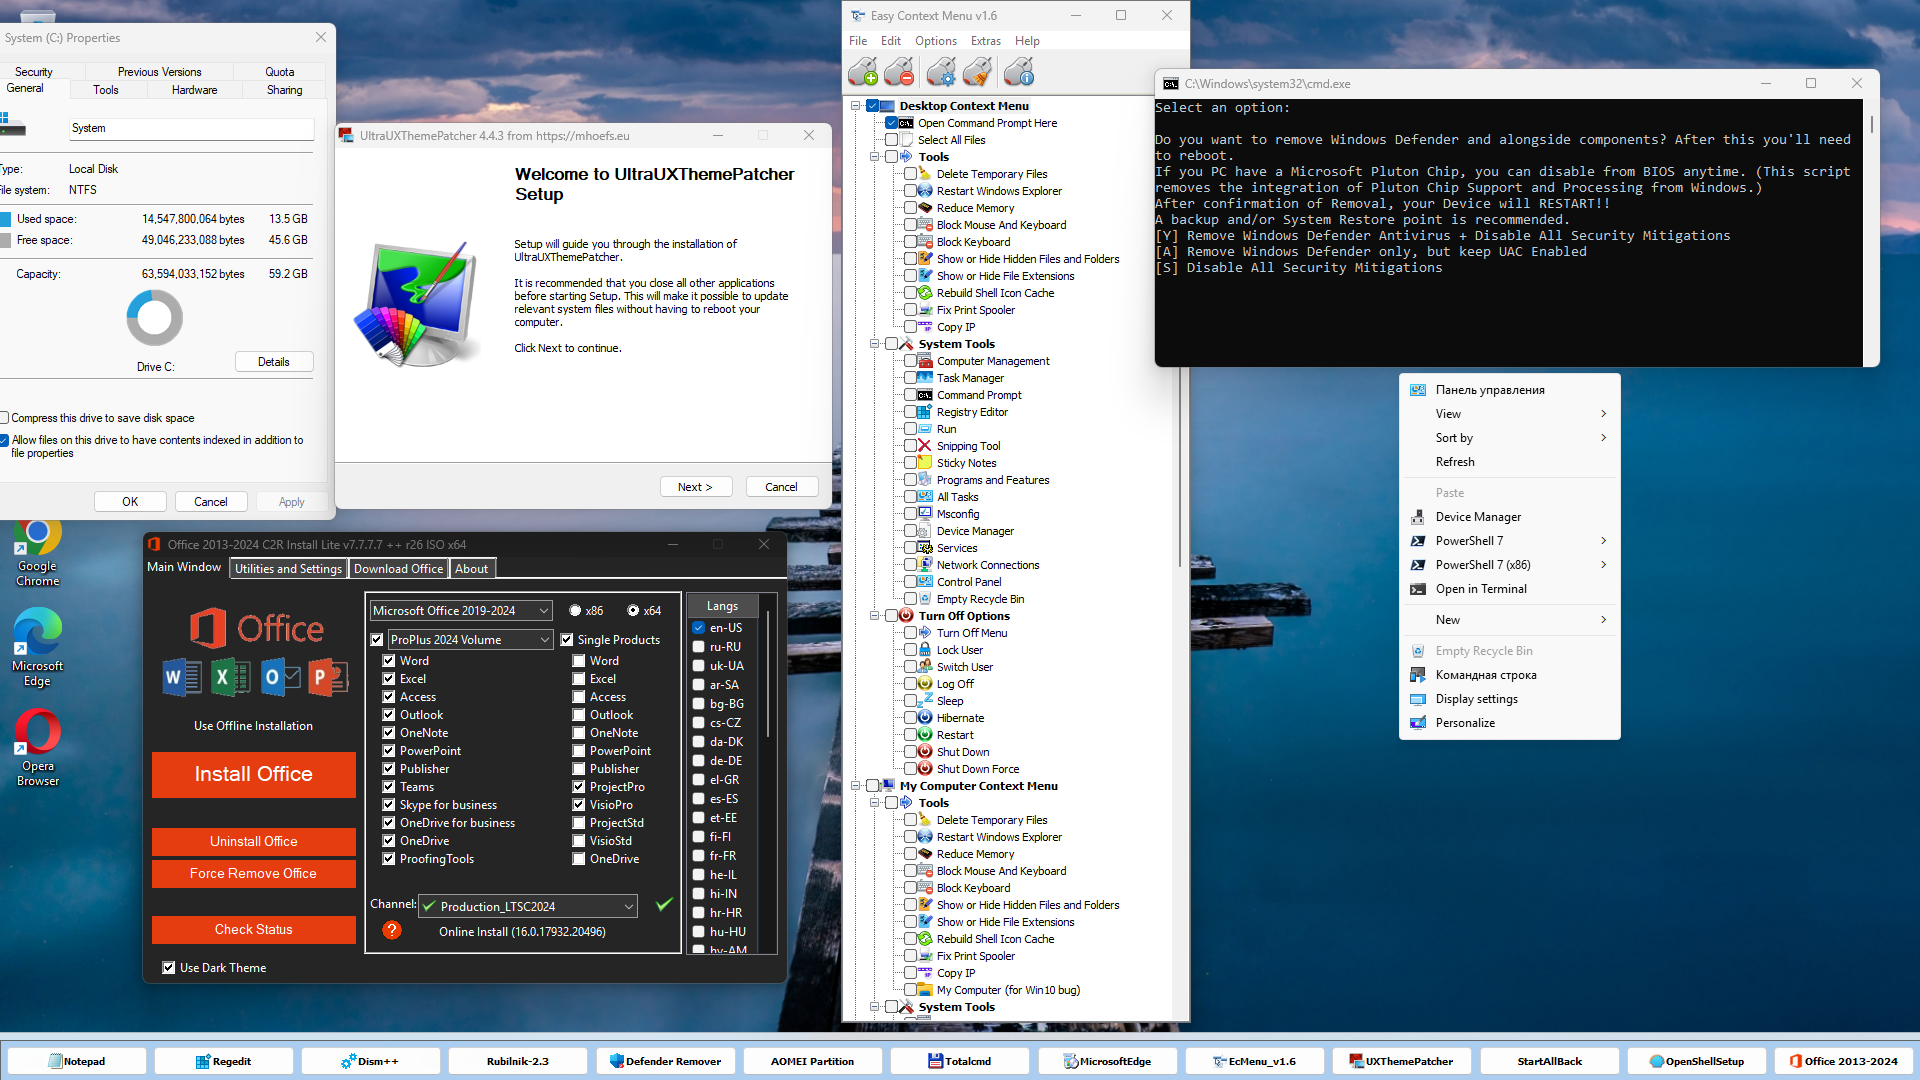Viewport: 1920px width, 1080px height.
Task: Launch Regedit from the bottom launcher bar
Action: (x=224, y=1061)
